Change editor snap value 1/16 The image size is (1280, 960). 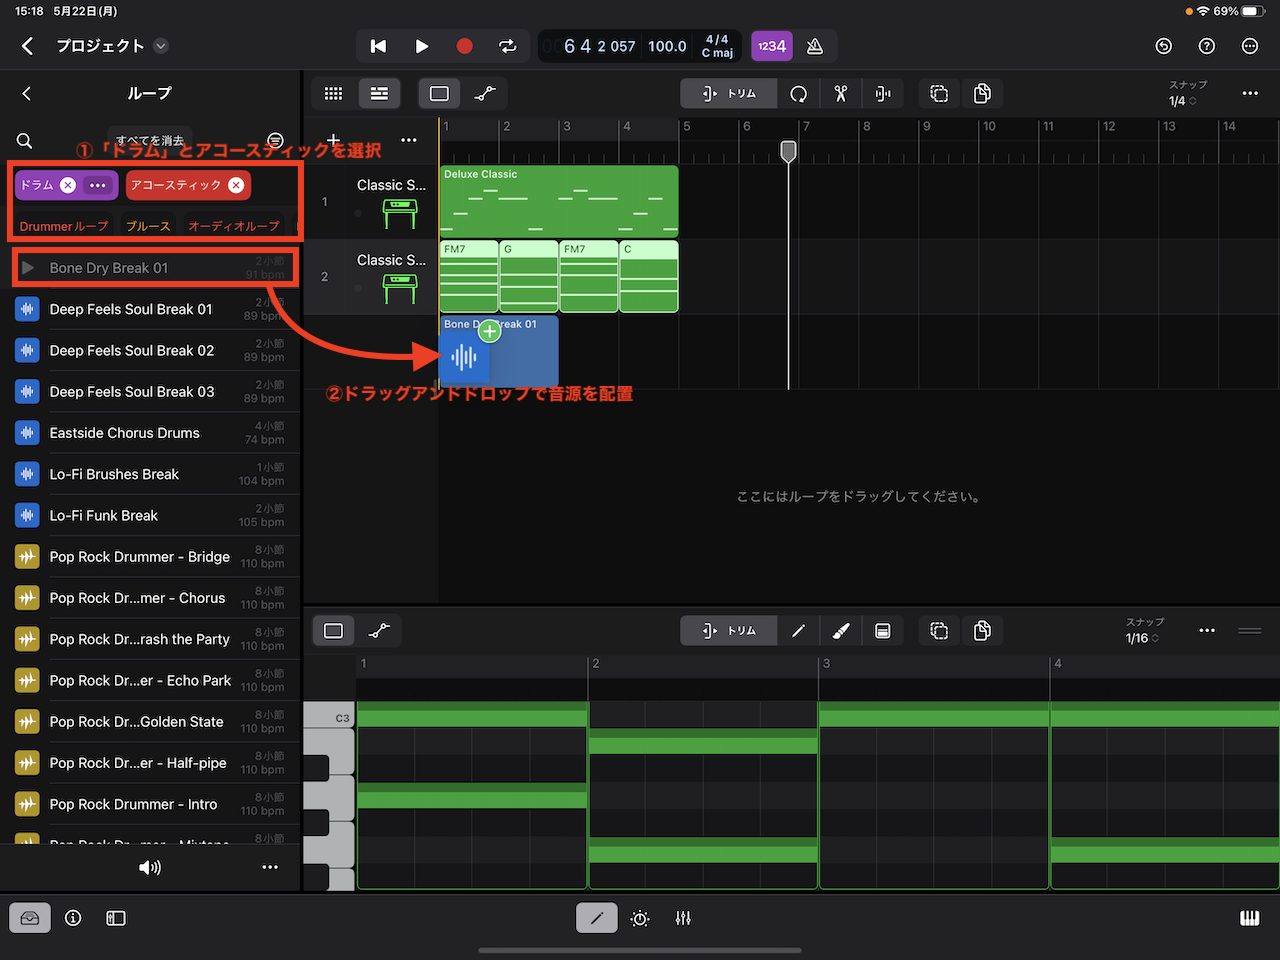coord(1142,638)
